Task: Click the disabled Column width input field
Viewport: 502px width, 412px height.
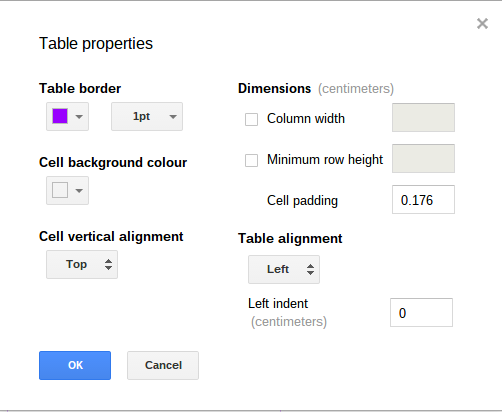Action: [x=423, y=117]
